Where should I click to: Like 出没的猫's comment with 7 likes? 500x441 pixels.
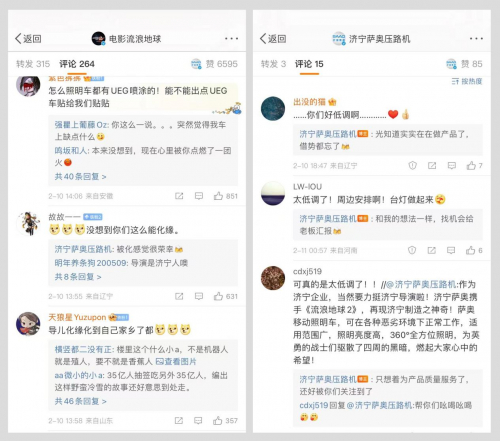point(471,165)
